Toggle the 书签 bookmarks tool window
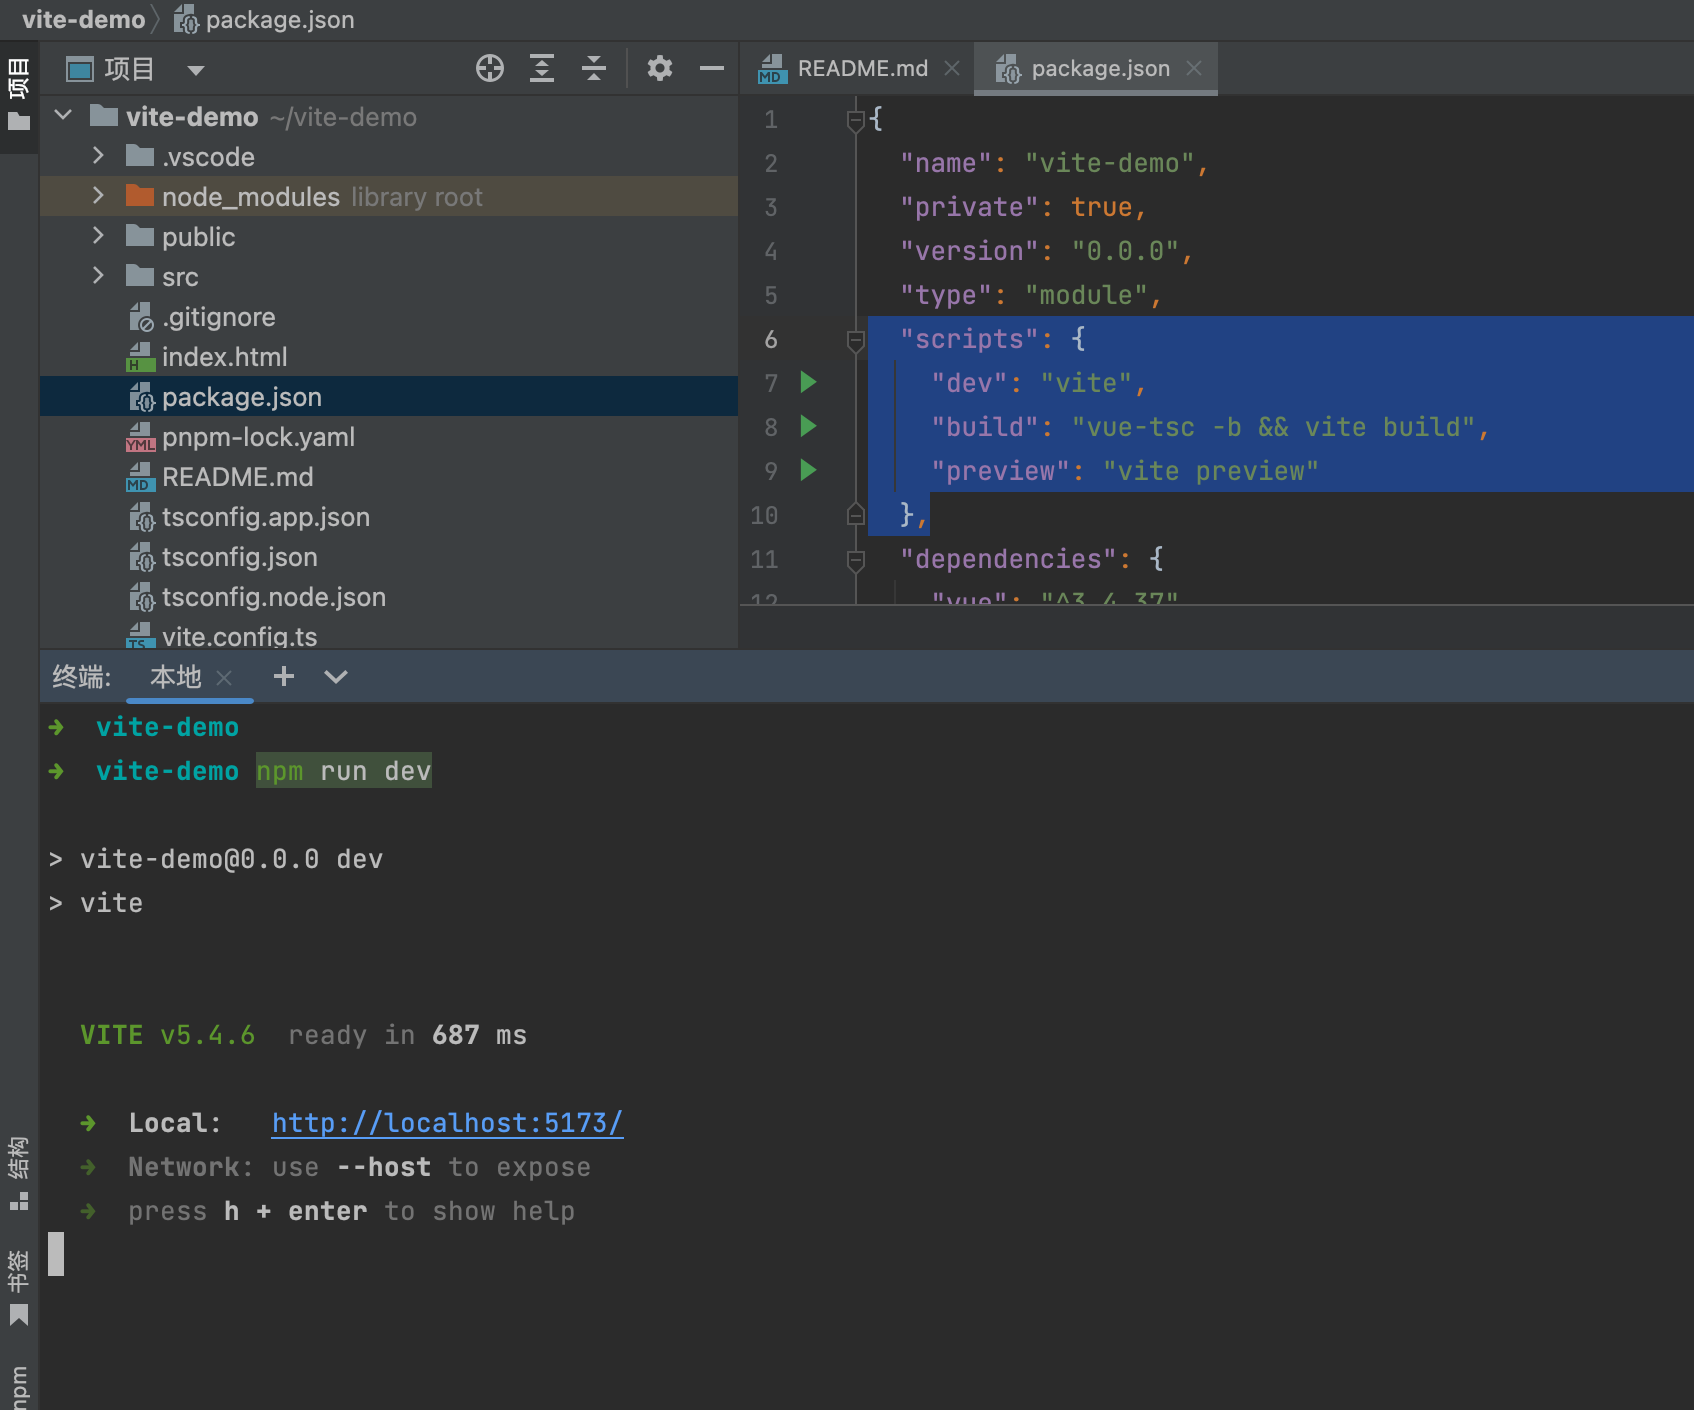 [x=18, y=1286]
